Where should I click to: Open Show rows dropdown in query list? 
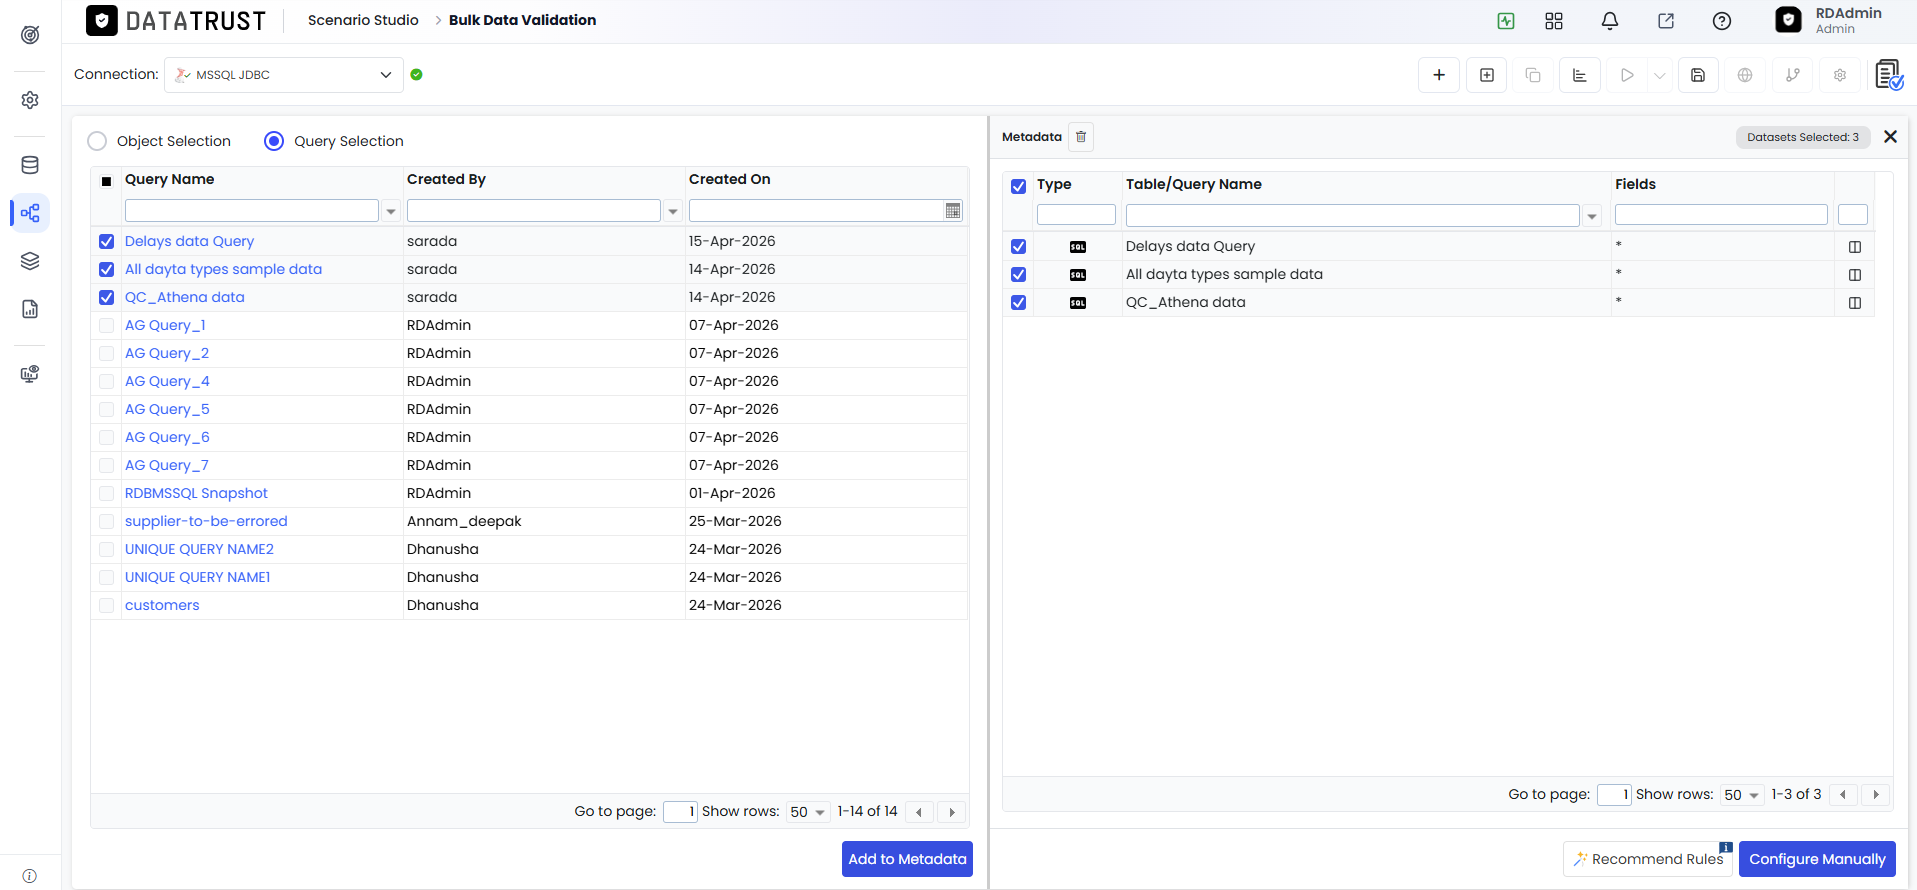808,812
